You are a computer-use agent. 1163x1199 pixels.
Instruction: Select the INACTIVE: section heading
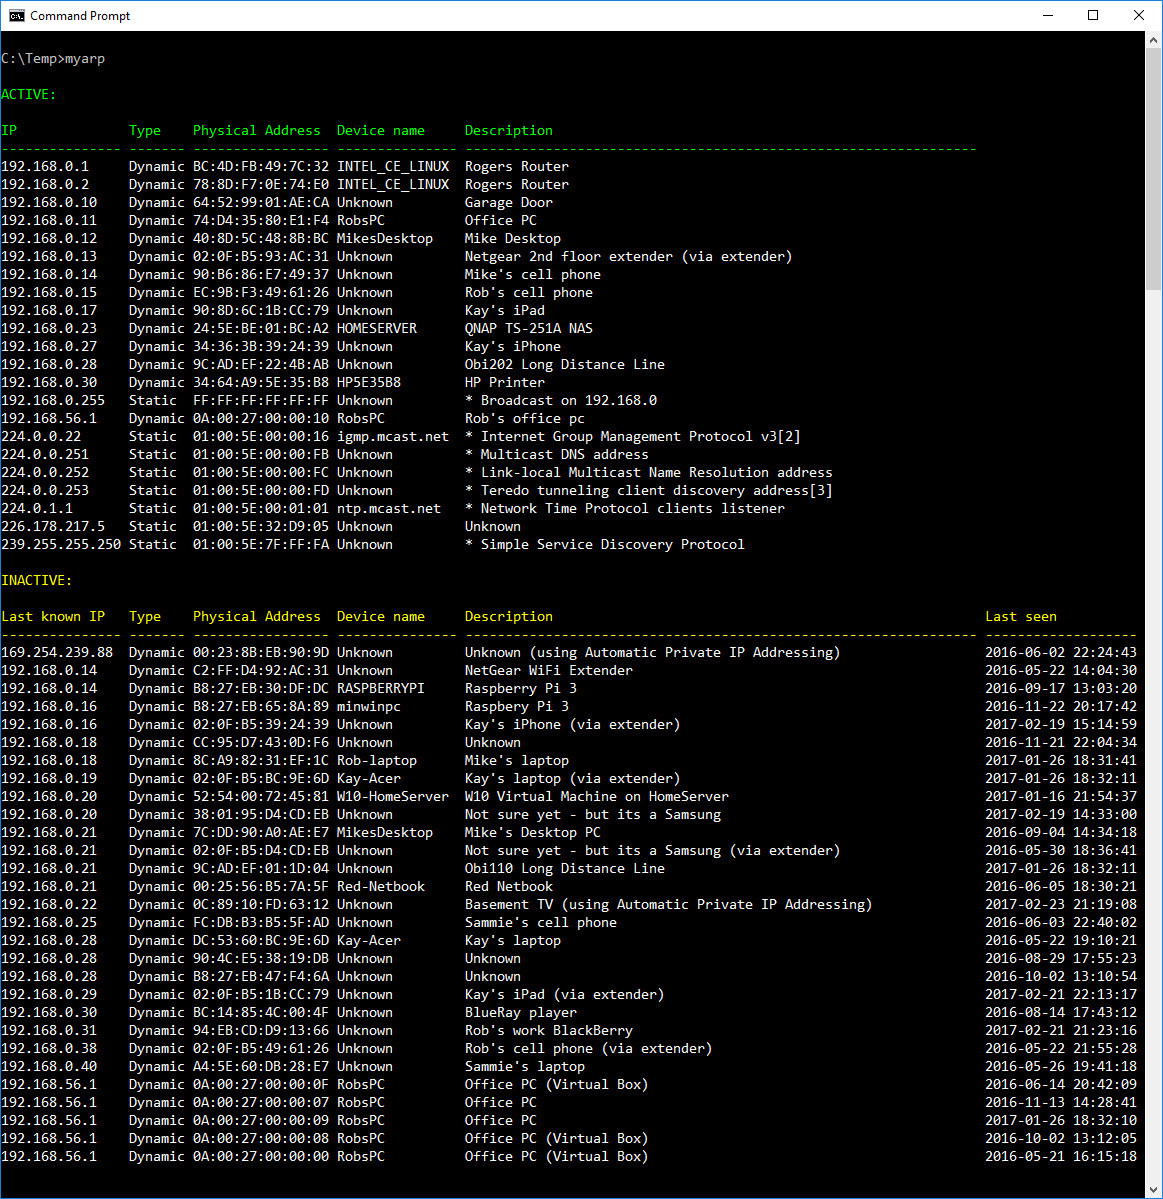pyautogui.click(x=37, y=580)
